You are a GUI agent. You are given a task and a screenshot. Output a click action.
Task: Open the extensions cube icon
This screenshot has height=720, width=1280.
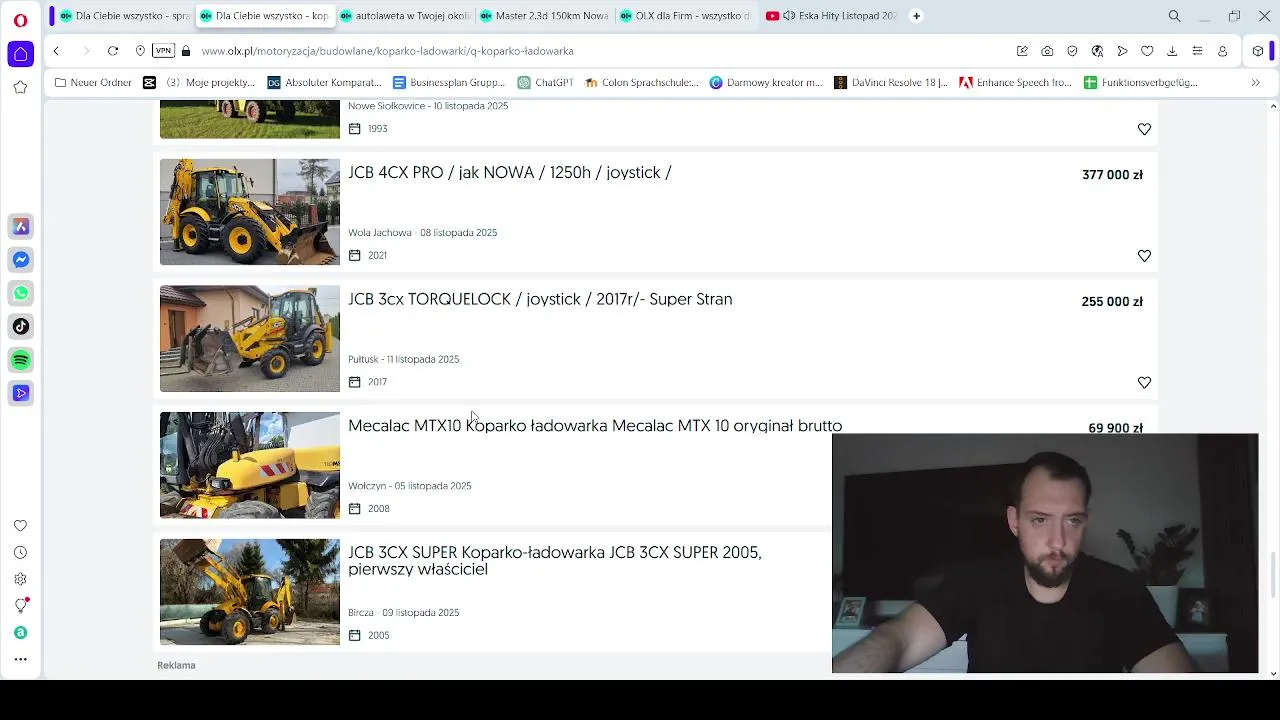tap(1258, 51)
